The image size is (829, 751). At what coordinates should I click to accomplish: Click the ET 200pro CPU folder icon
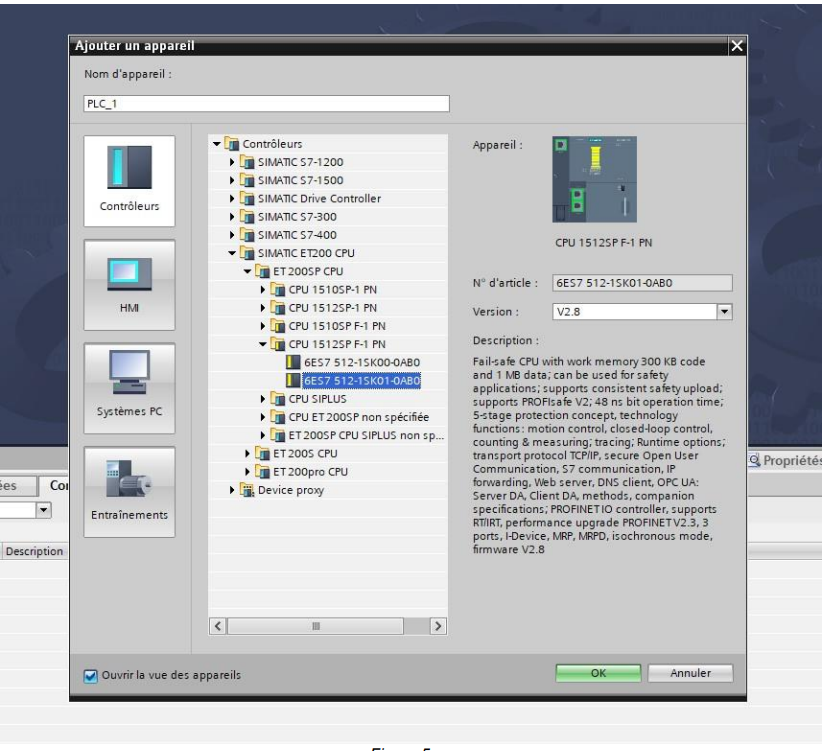(262, 472)
